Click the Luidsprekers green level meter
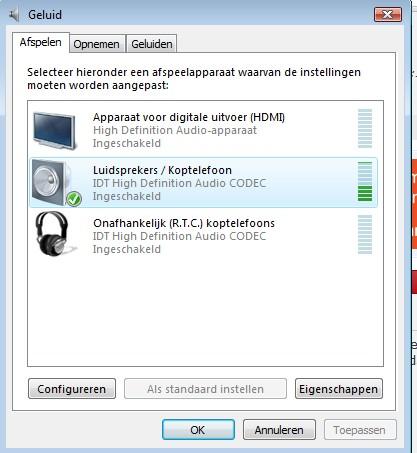 365,182
